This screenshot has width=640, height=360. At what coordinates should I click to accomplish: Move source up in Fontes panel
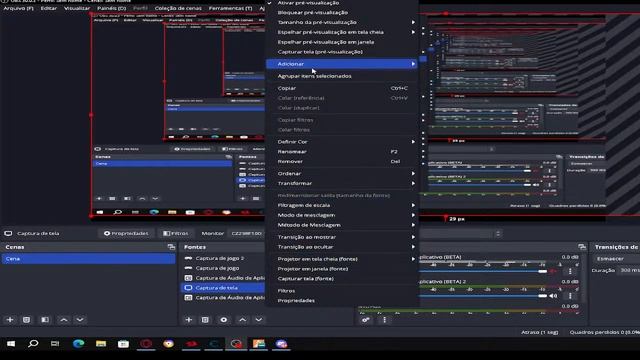242,320
